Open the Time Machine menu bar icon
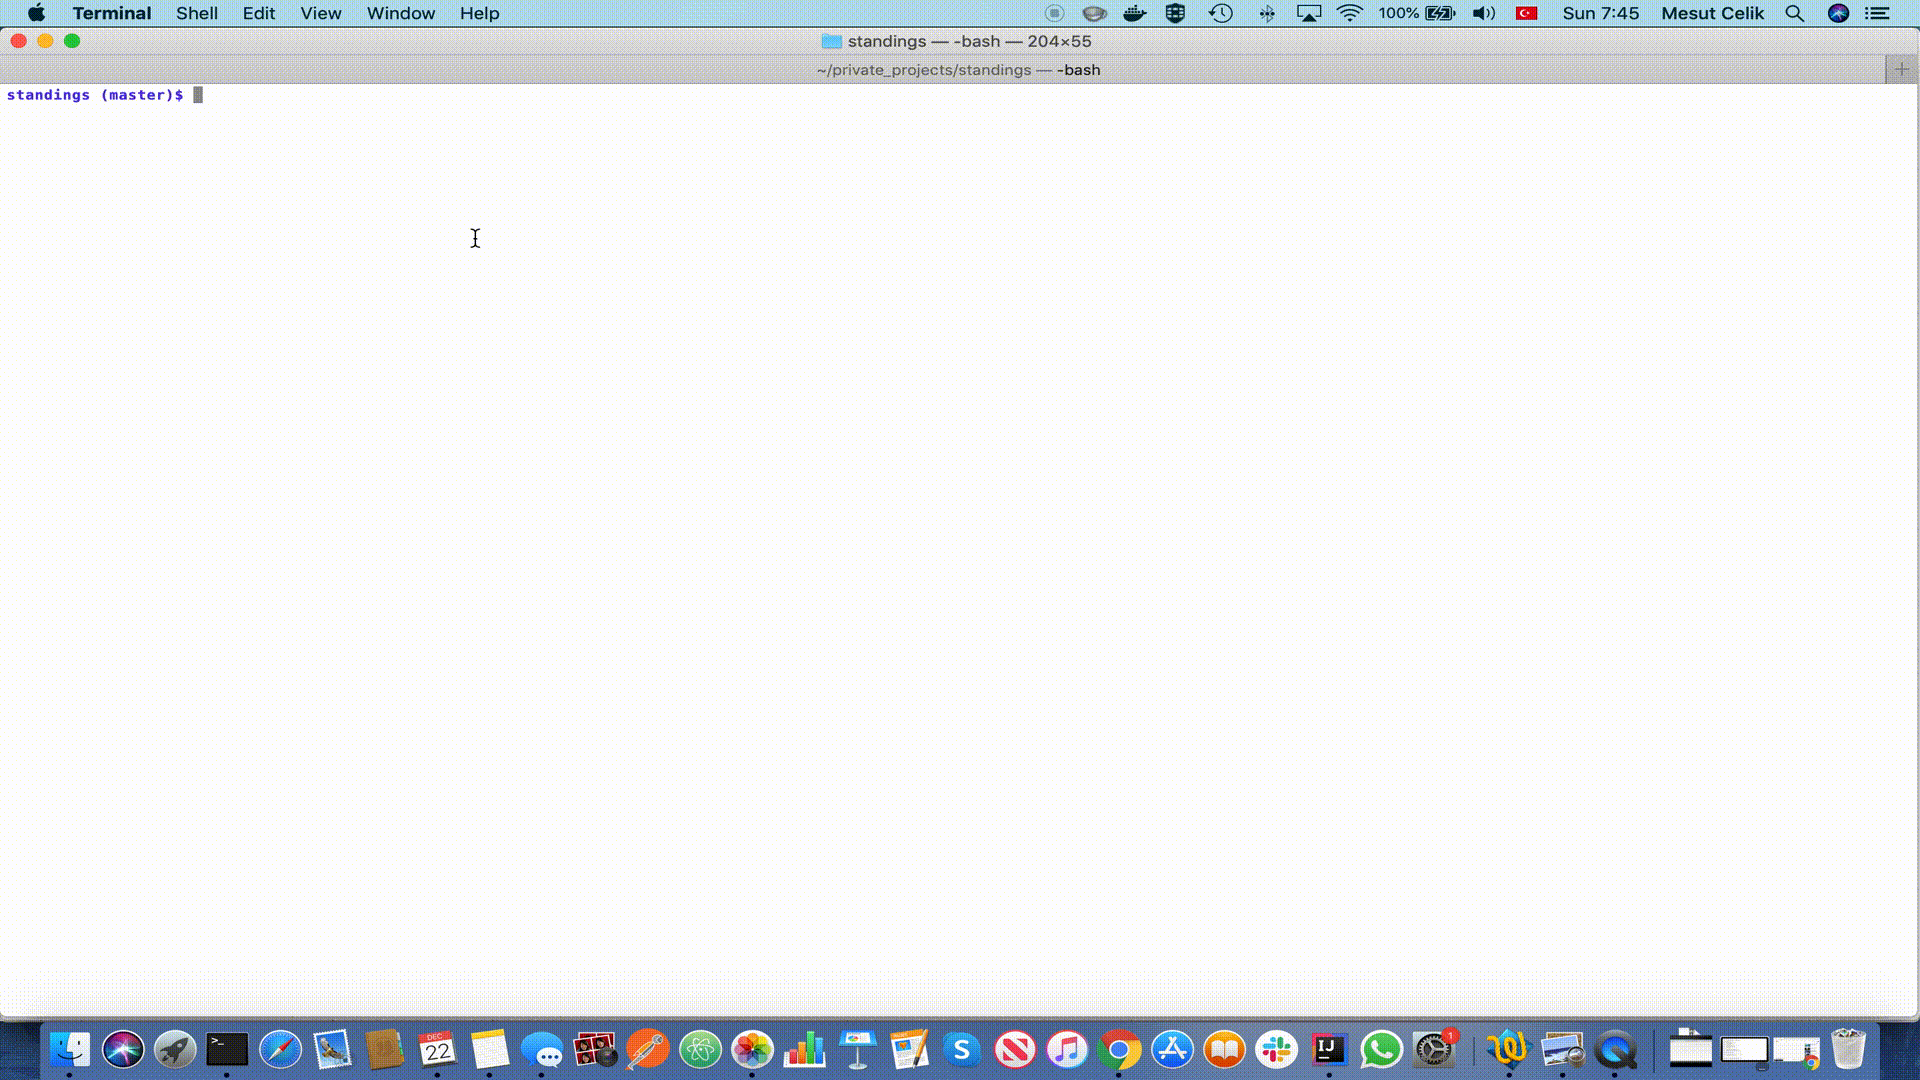The width and height of the screenshot is (1920, 1080). pos(1220,13)
